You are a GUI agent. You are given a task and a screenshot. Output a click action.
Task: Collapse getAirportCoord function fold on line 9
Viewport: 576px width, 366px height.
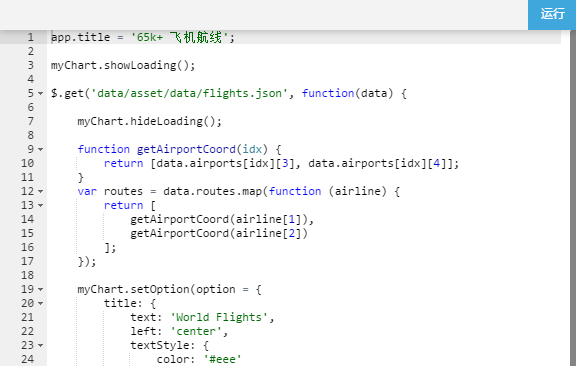pos(40,150)
